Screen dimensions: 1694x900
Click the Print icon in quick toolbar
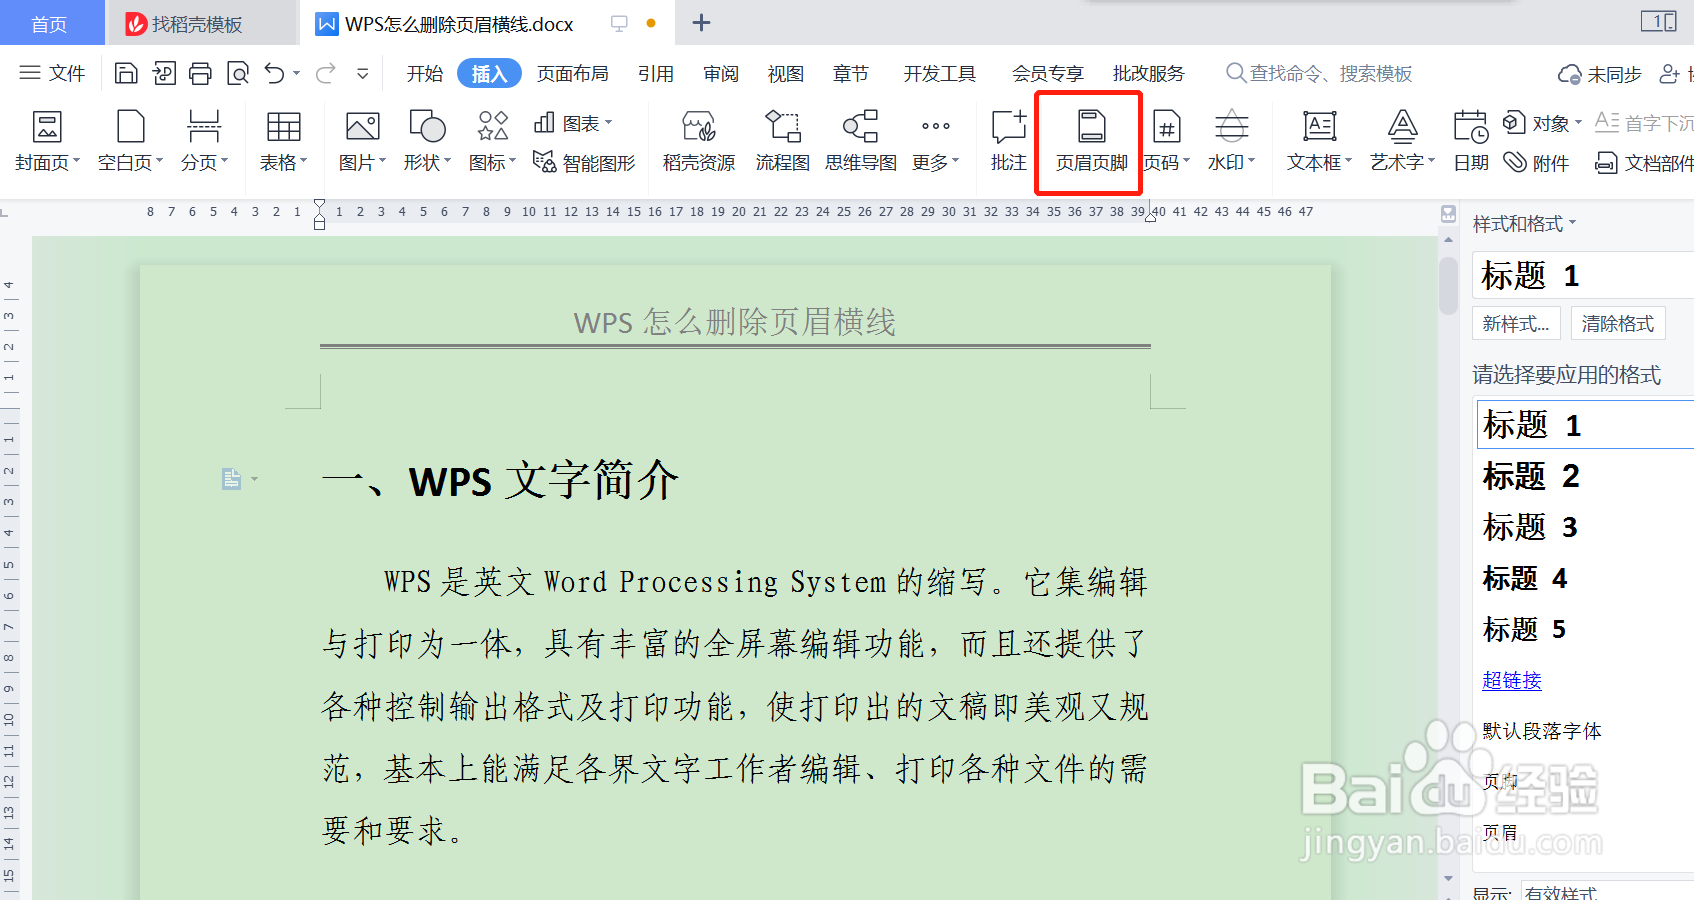[200, 73]
